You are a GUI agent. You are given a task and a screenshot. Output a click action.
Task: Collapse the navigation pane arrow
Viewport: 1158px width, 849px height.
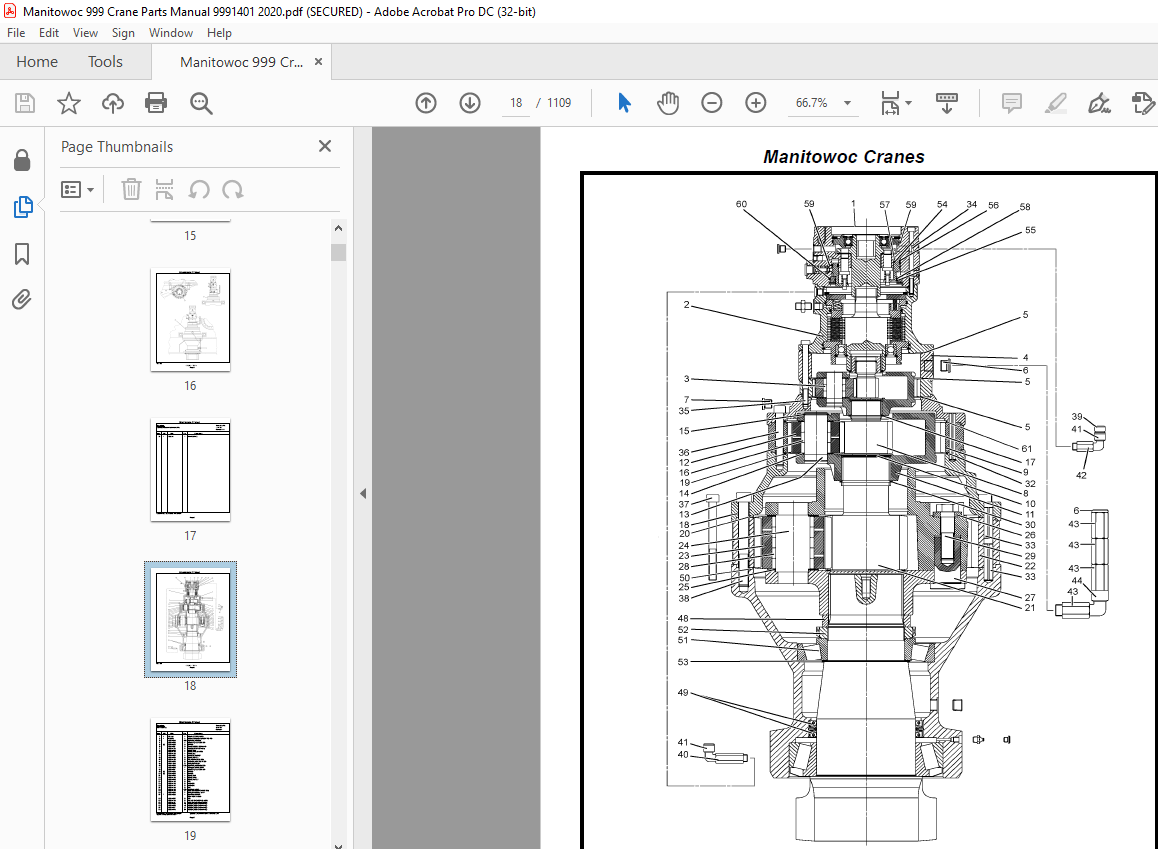[x=363, y=493]
